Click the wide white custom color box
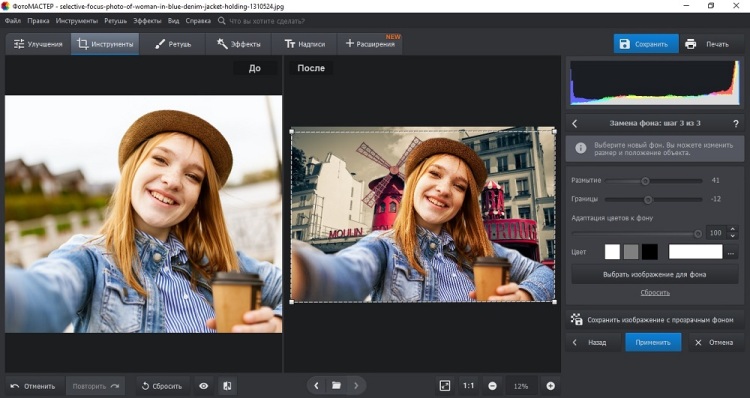This screenshot has width=750, height=398. tap(695, 252)
